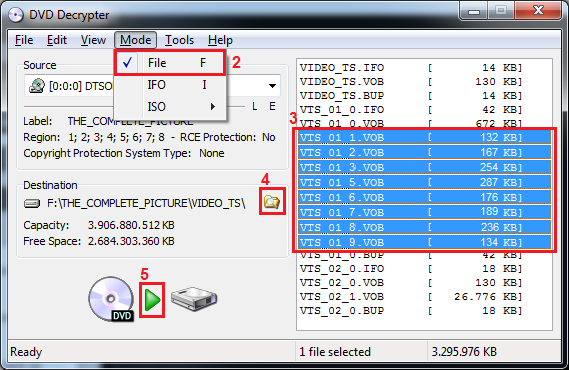Minimize the DVD Decrypter window
Screen dimensions: 569x370
pyautogui.click(x=474, y=11)
